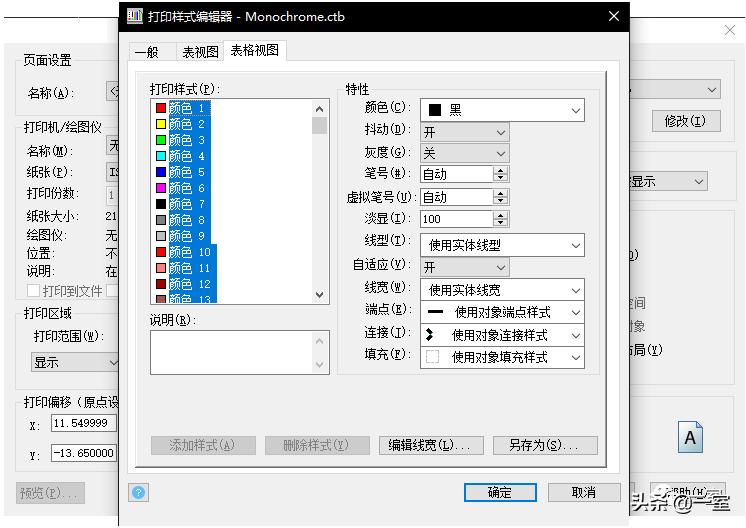Screen dimensions: 746x528
Task: Open the 端点(E) end style dropdown
Action: point(502,312)
